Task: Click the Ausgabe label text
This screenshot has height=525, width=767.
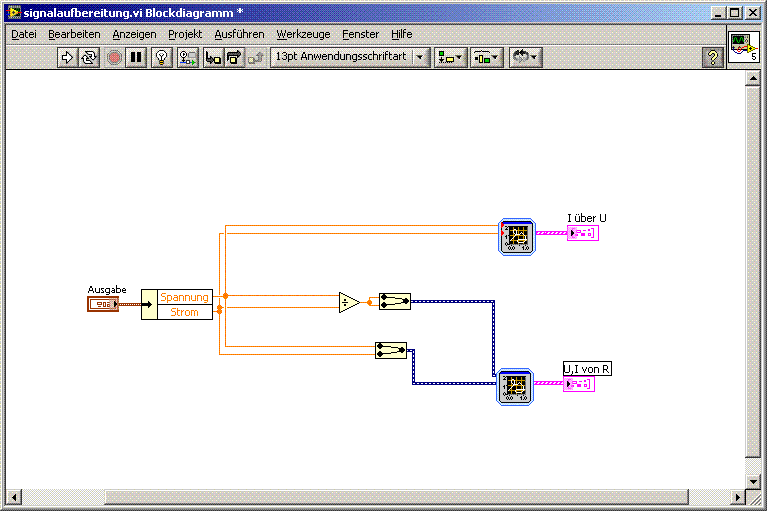Action: click(x=107, y=290)
